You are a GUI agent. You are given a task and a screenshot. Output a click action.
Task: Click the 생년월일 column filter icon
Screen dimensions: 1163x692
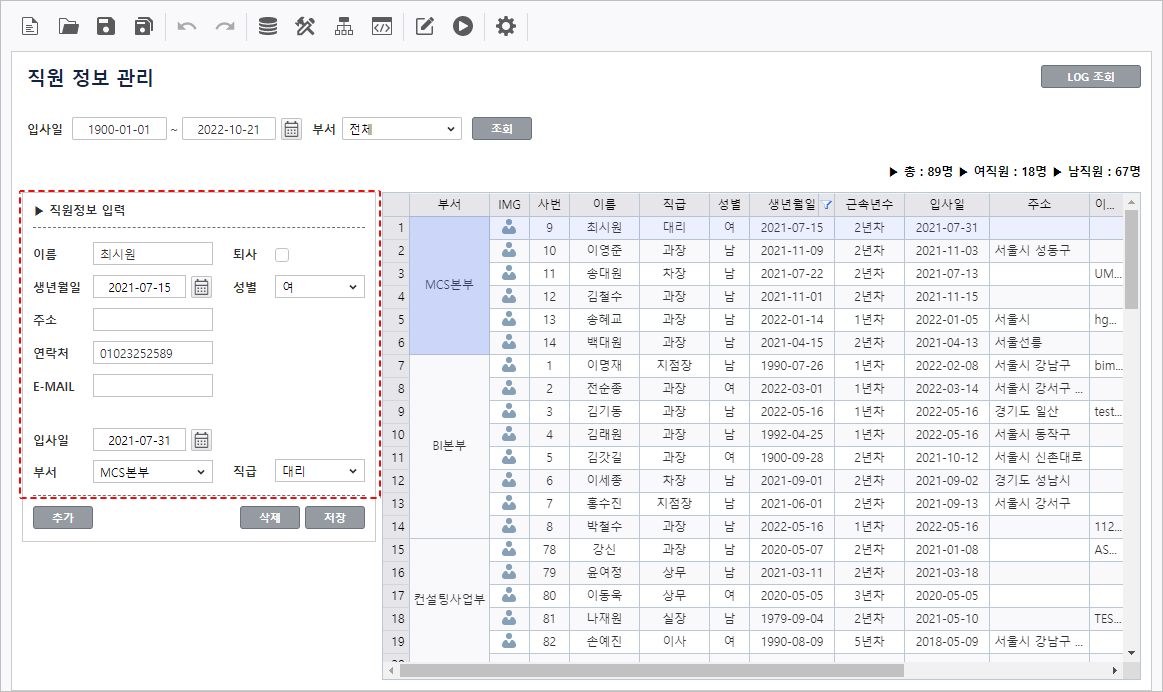[x=826, y=204]
